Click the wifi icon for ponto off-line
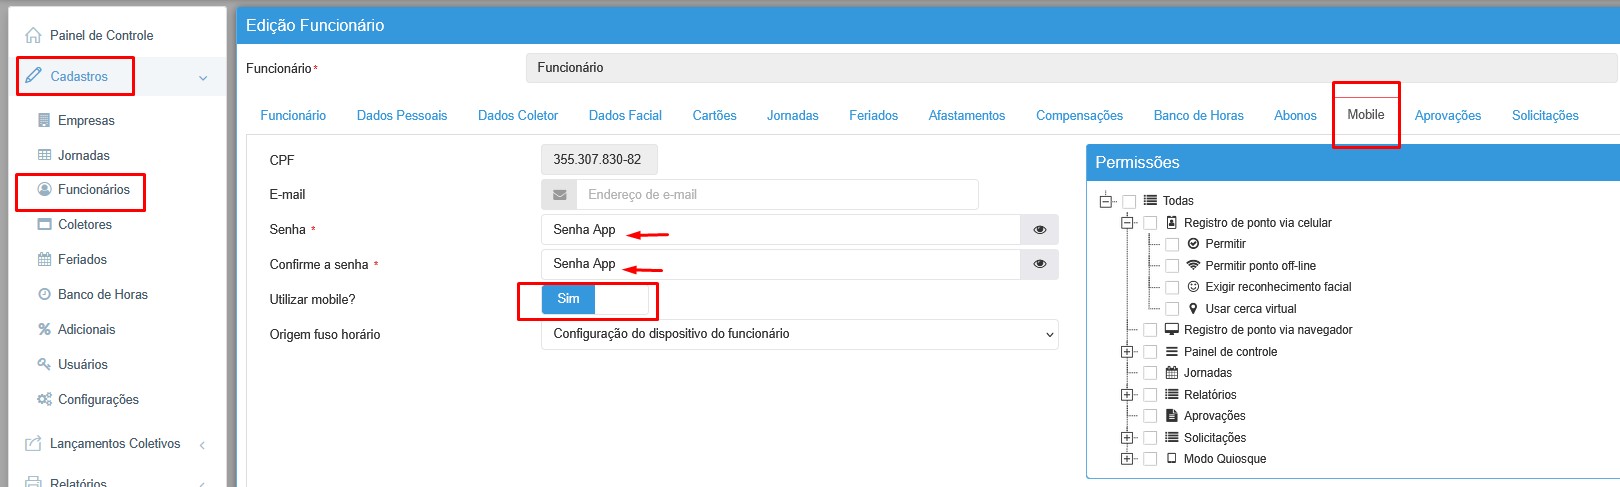The image size is (1620, 487). (1193, 266)
